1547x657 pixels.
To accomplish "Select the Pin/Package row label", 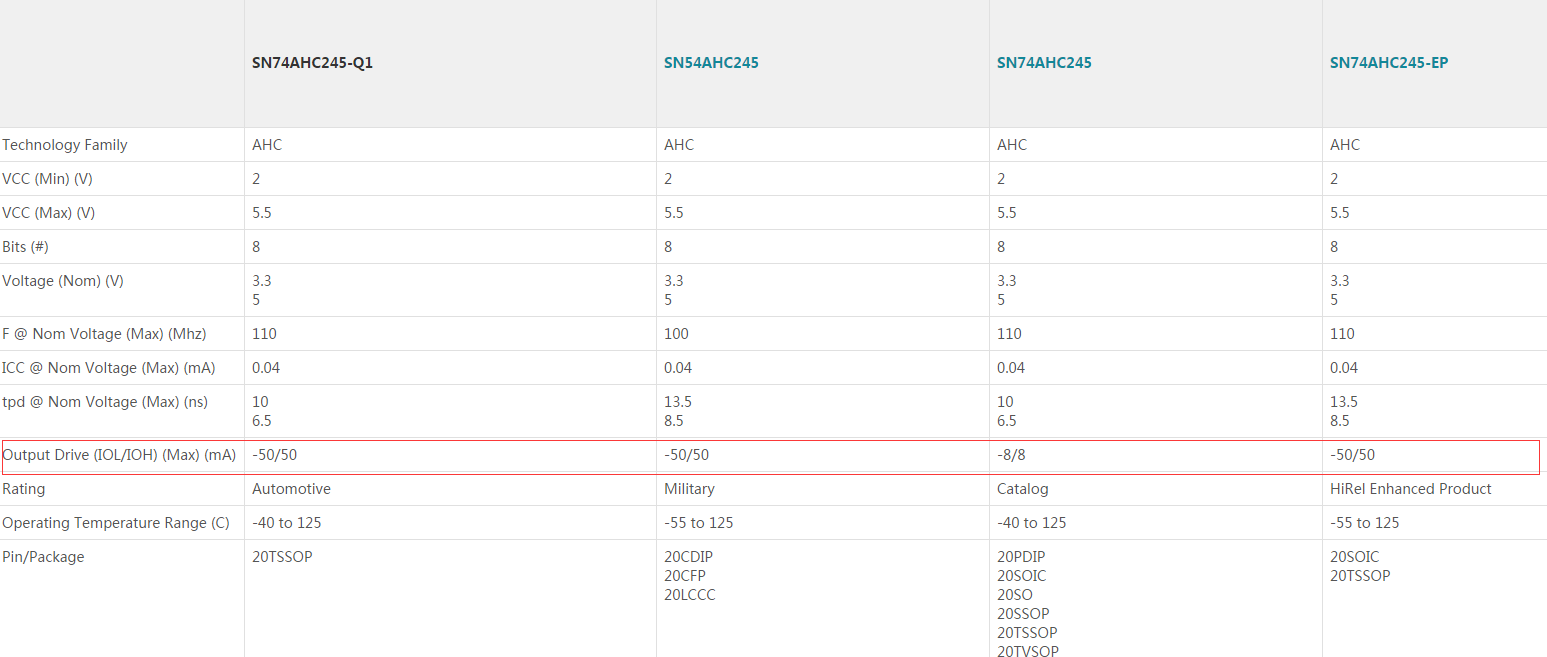I will (x=43, y=557).
